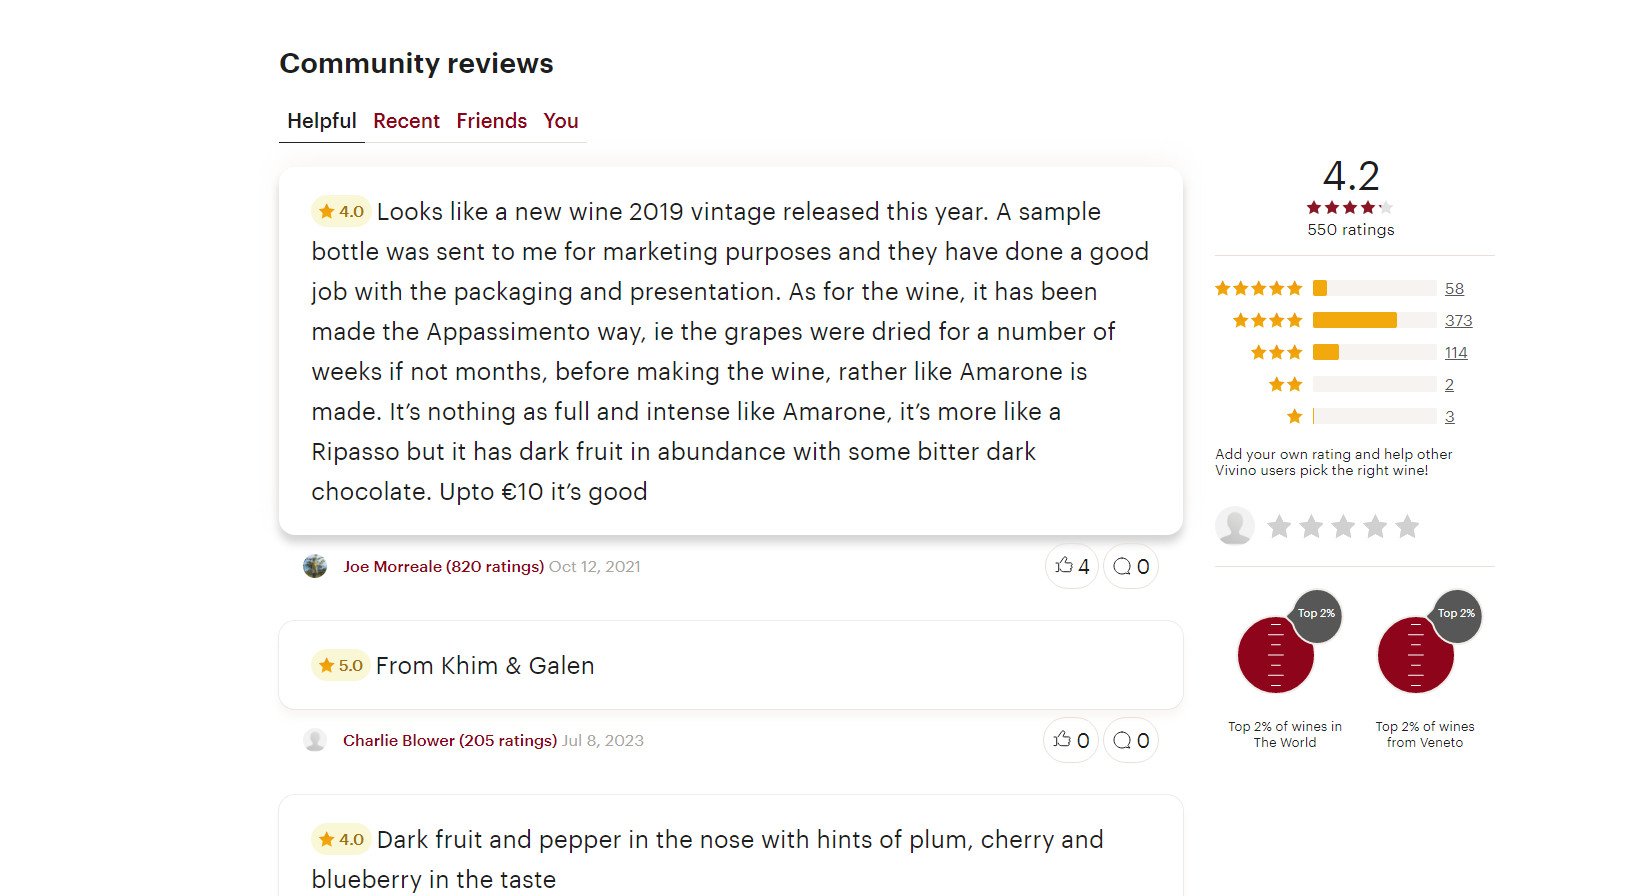View the 114 three-star ratings

(x=1456, y=352)
